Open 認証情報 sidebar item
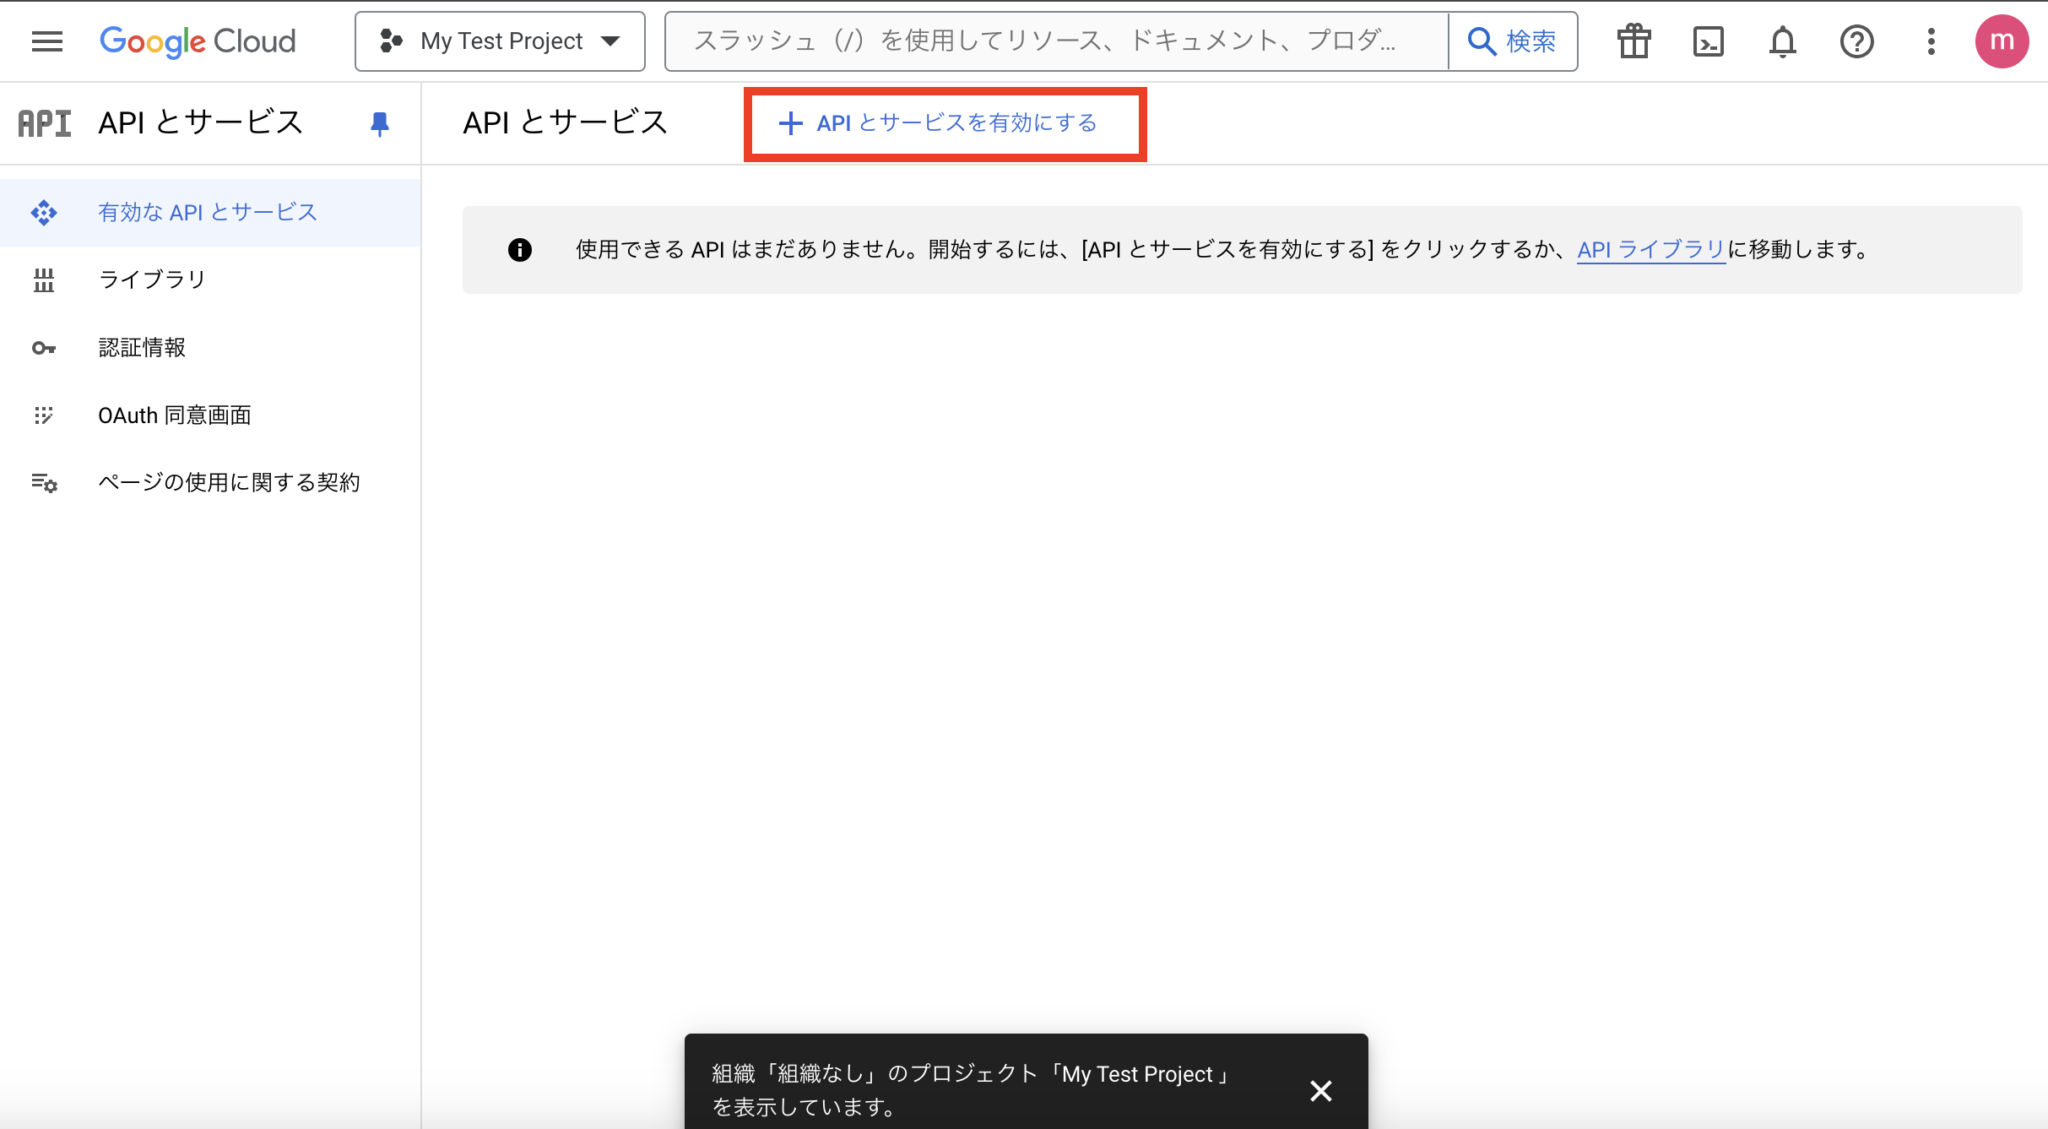The width and height of the screenshot is (2048, 1129). click(142, 347)
